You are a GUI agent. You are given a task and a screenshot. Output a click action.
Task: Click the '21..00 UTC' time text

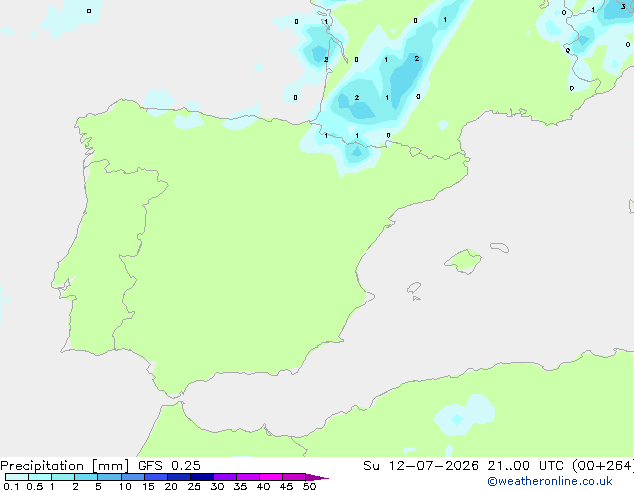(x=525, y=466)
